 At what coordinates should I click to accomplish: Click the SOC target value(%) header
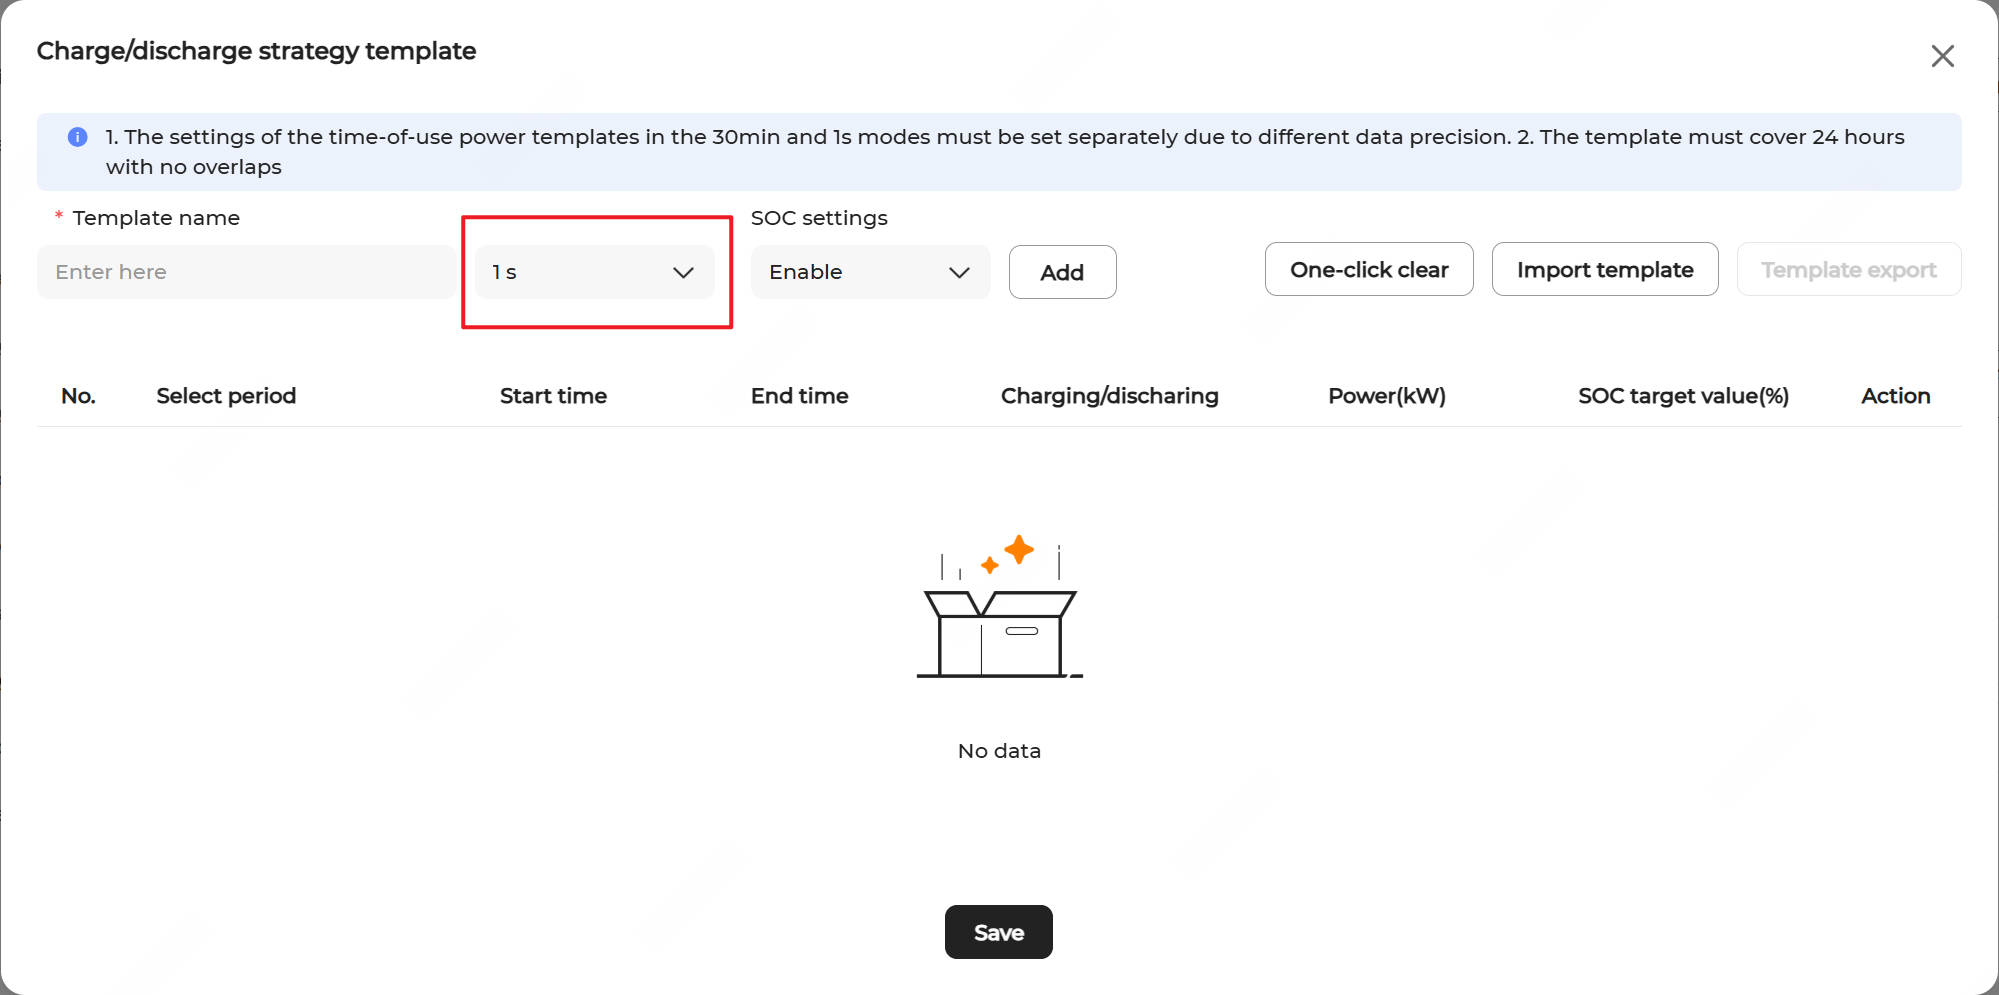pos(1683,396)
